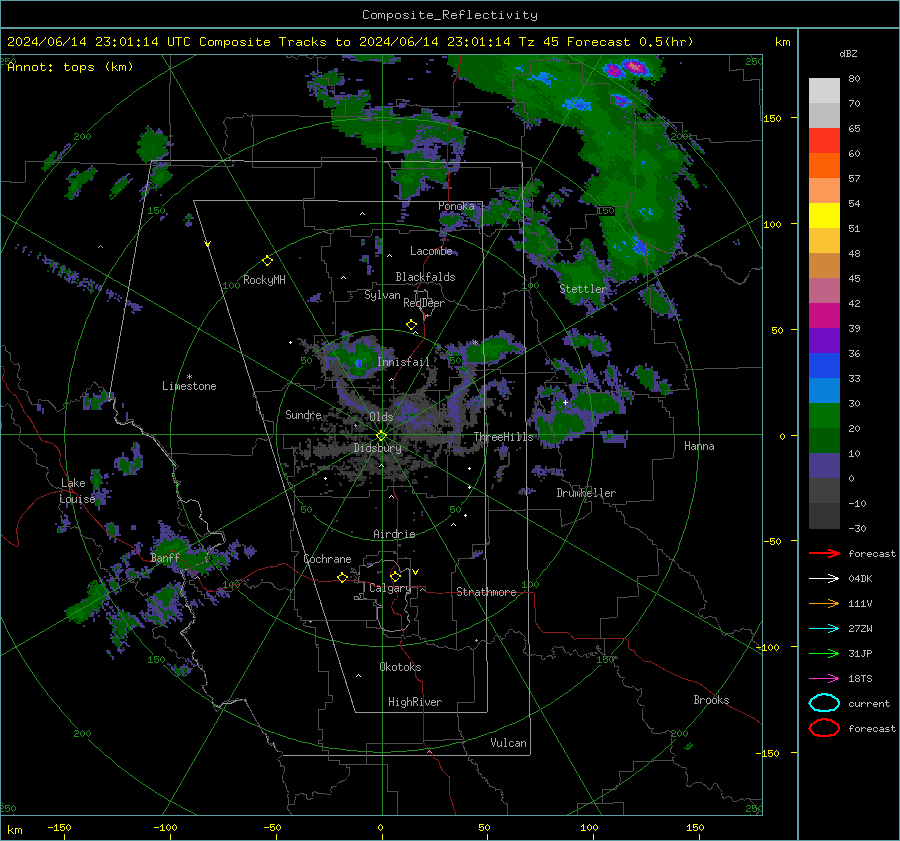
Task: Click the 'current' legend label
Action: 869,704
